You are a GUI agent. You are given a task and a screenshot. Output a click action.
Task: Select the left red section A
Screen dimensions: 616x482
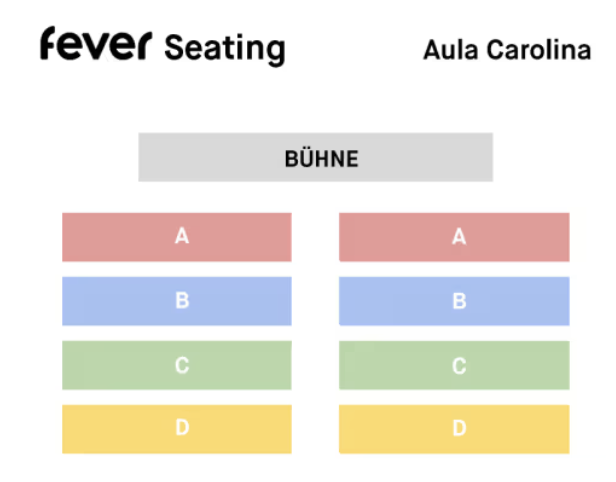click(177, 237)
